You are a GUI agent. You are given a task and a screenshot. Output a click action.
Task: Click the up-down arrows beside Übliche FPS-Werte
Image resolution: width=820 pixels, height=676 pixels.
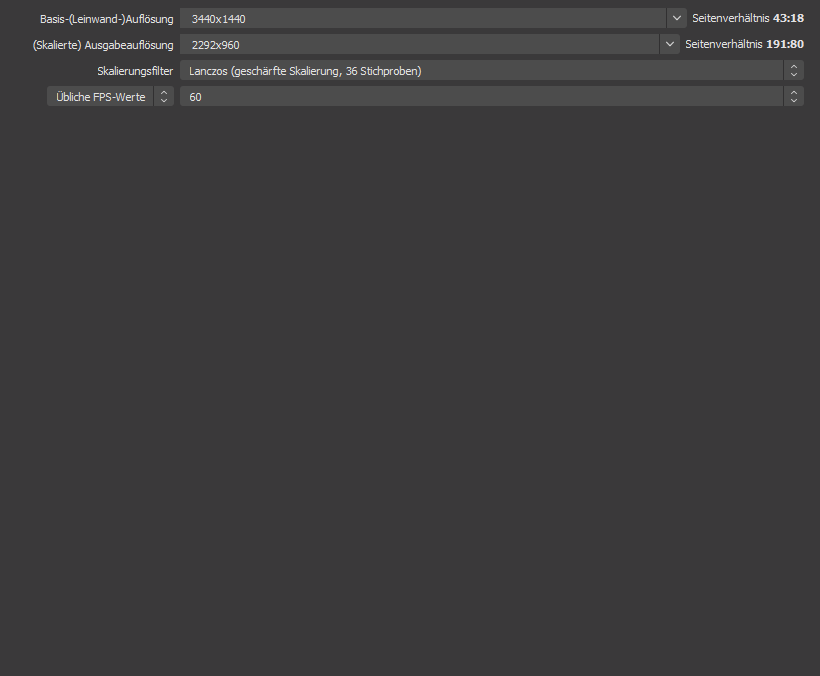coord(164,96)
